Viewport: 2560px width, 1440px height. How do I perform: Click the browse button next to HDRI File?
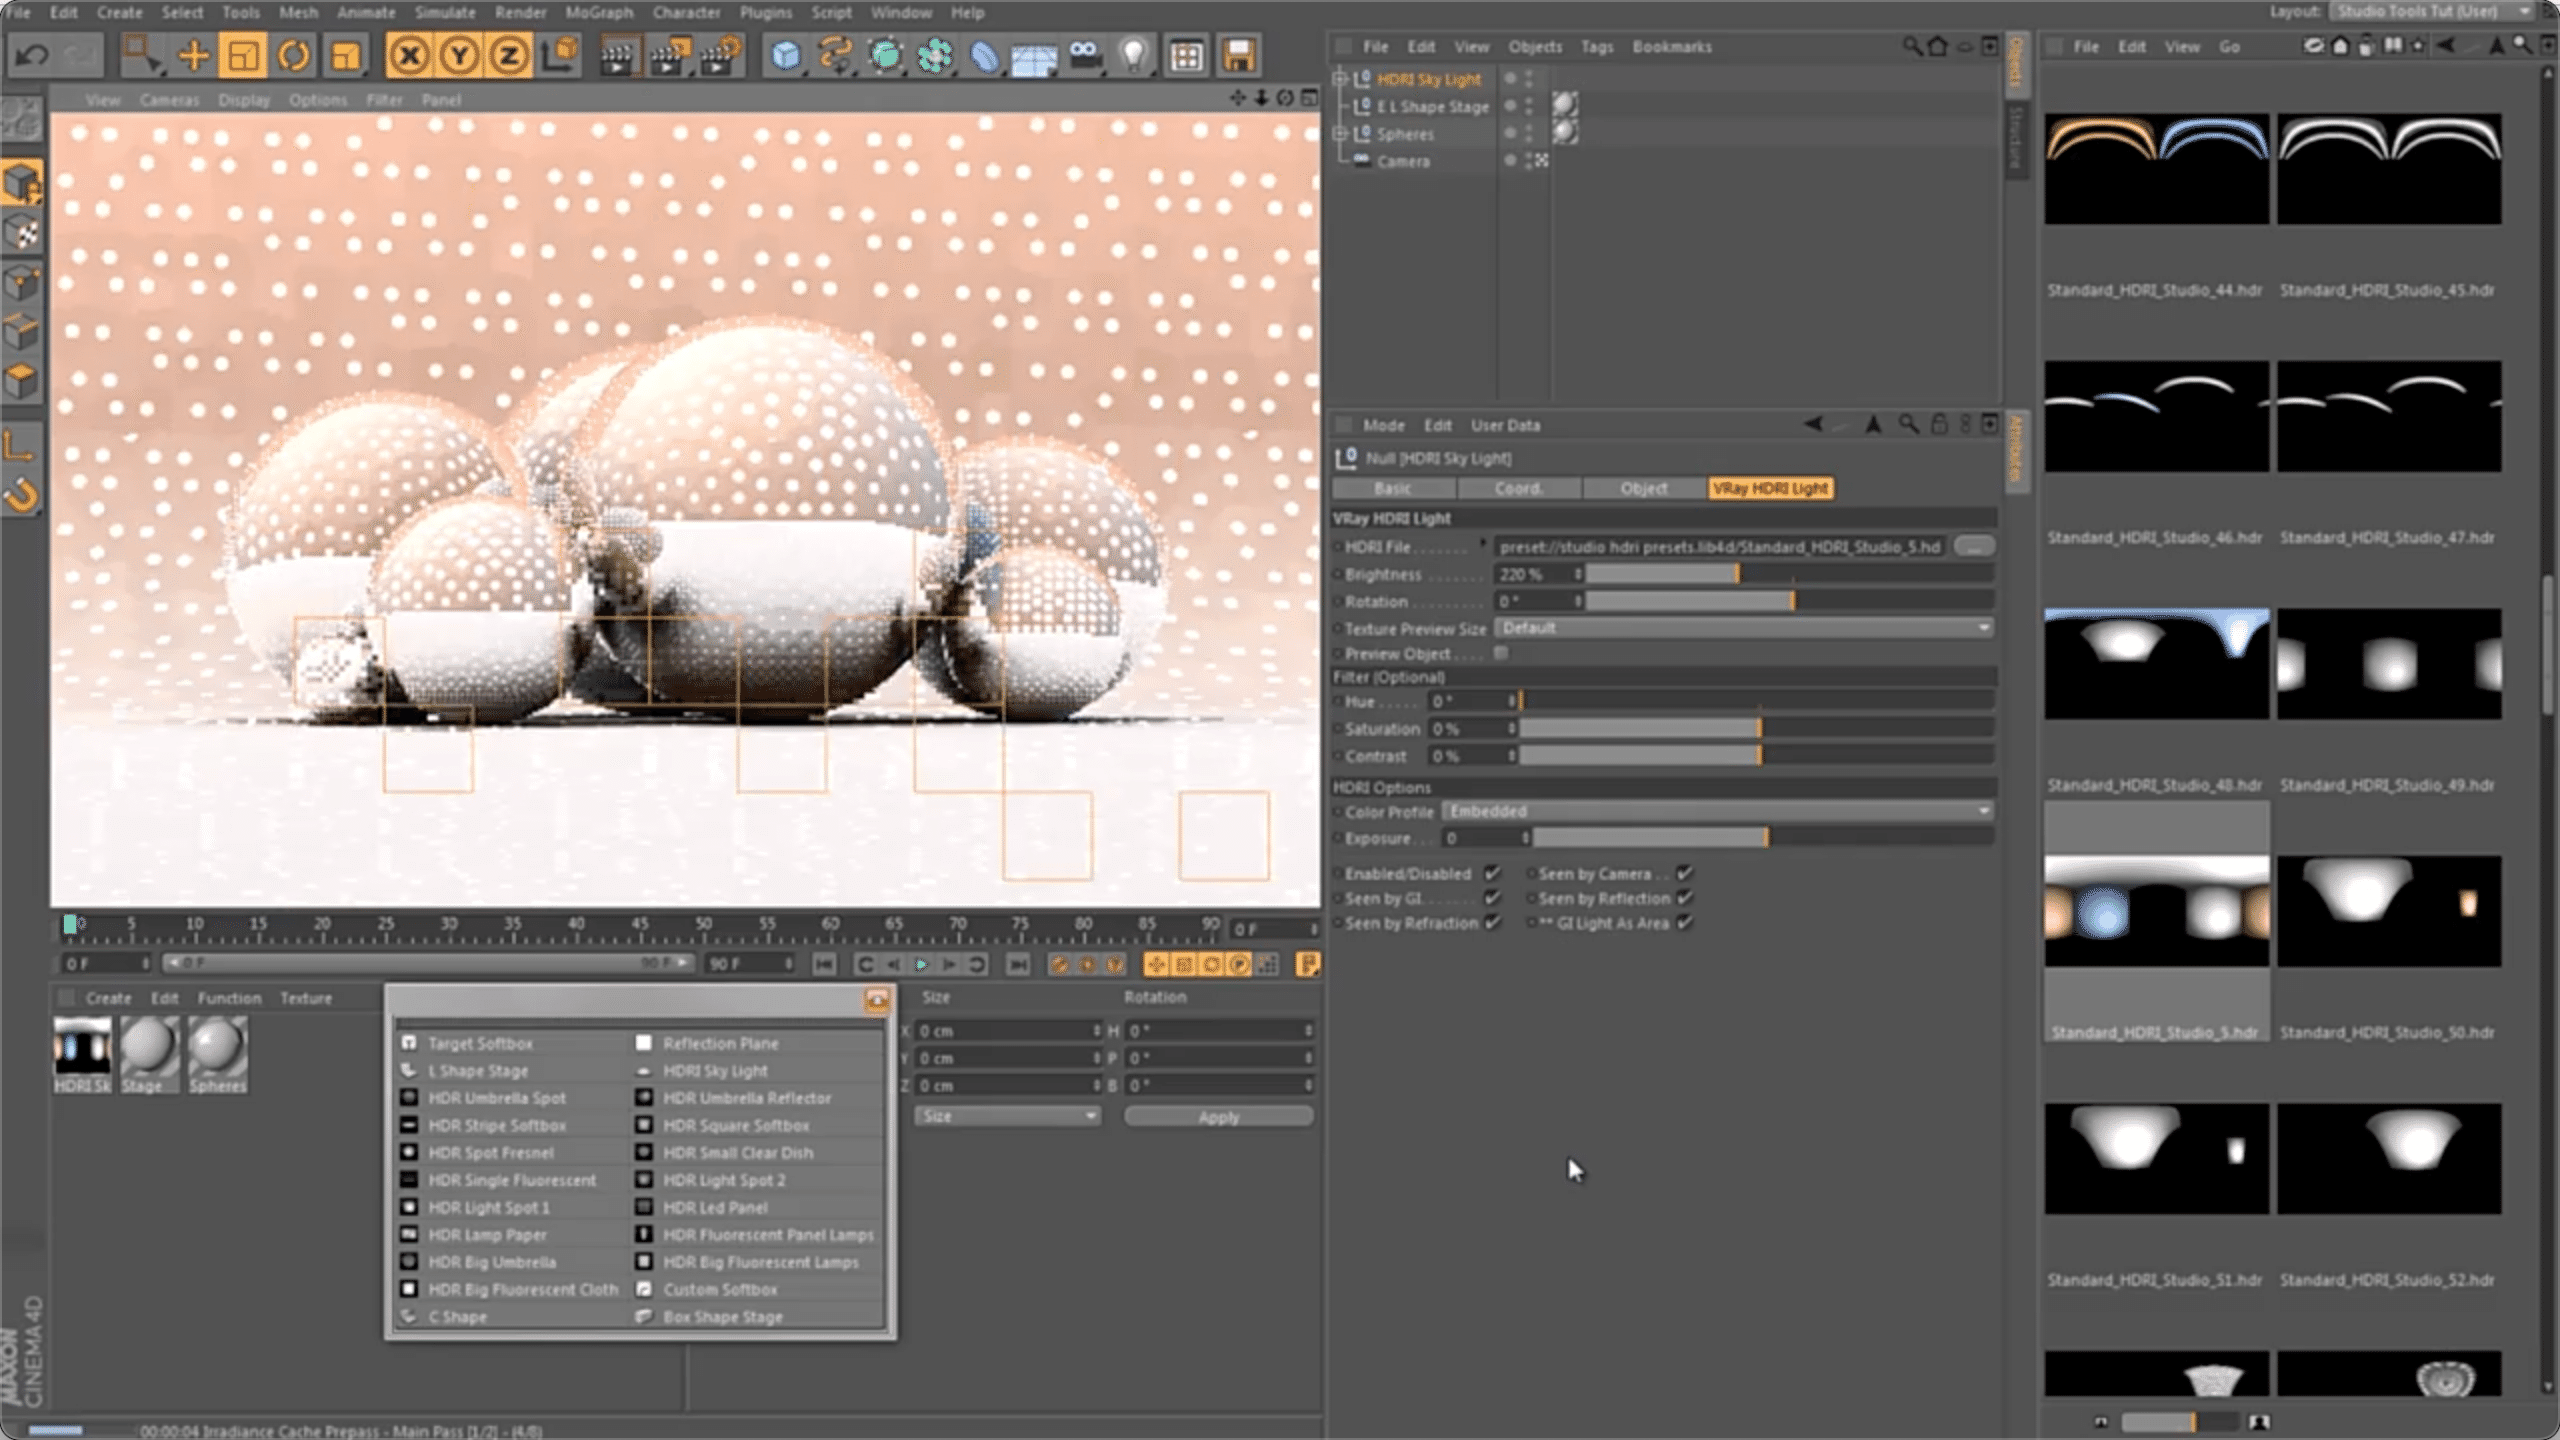1972,546
